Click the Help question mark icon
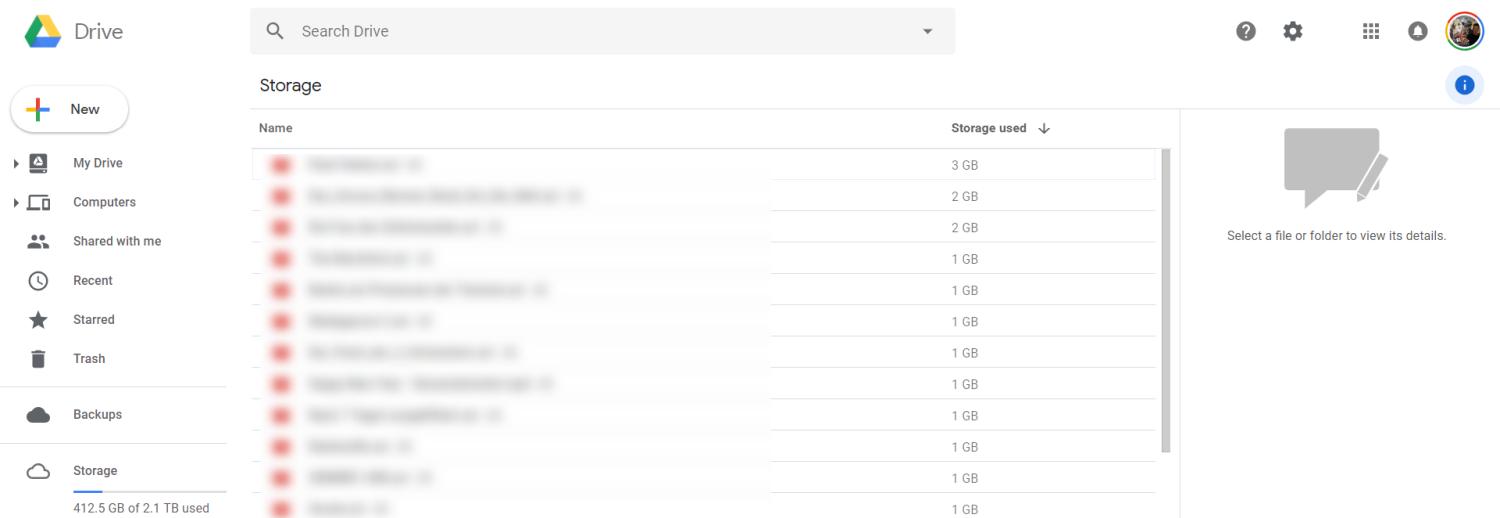 click(1246, 31)
